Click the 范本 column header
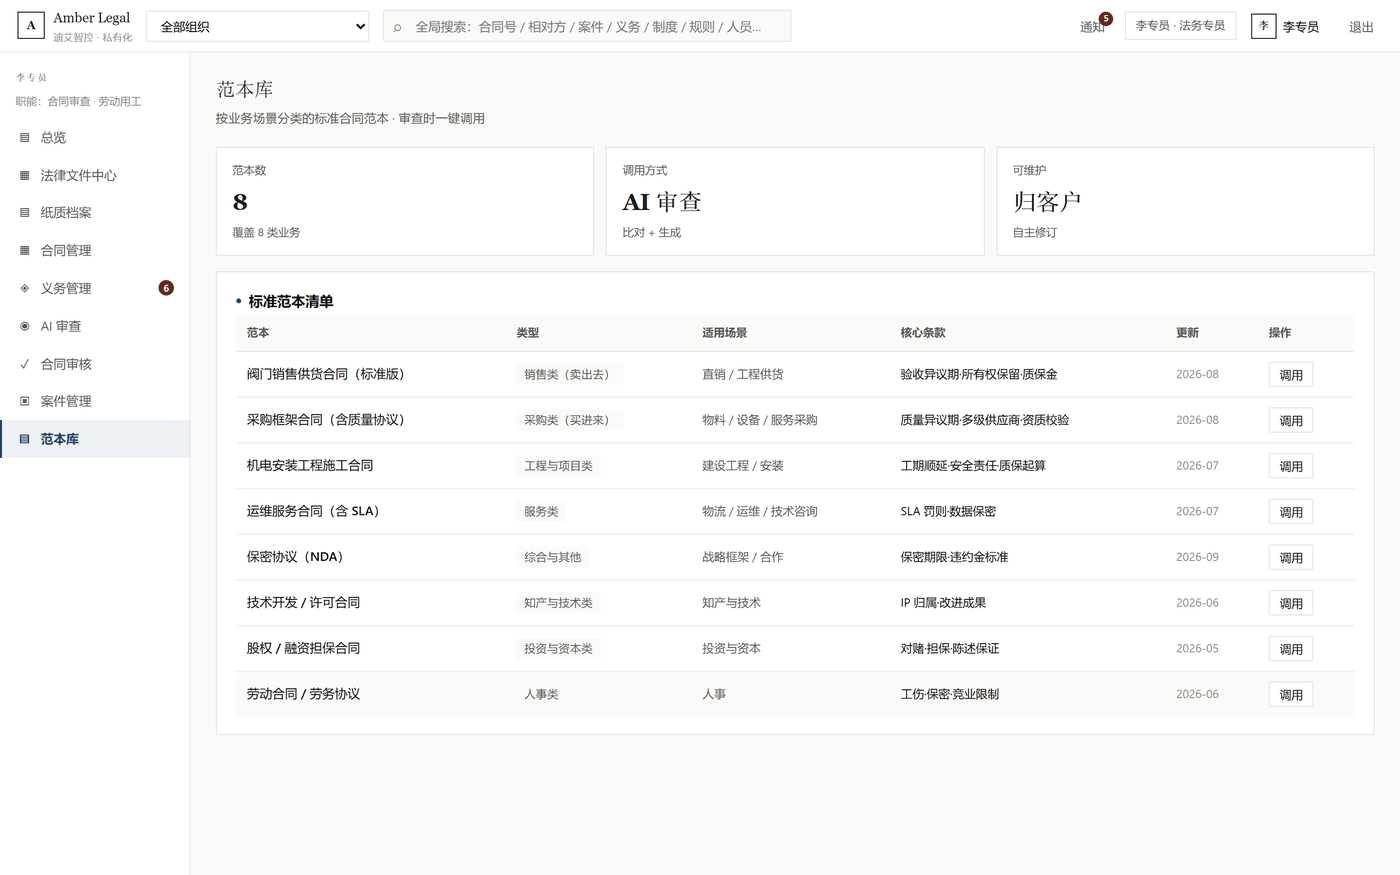This screenshot has width=1400, height=875. tap(258, 333)
